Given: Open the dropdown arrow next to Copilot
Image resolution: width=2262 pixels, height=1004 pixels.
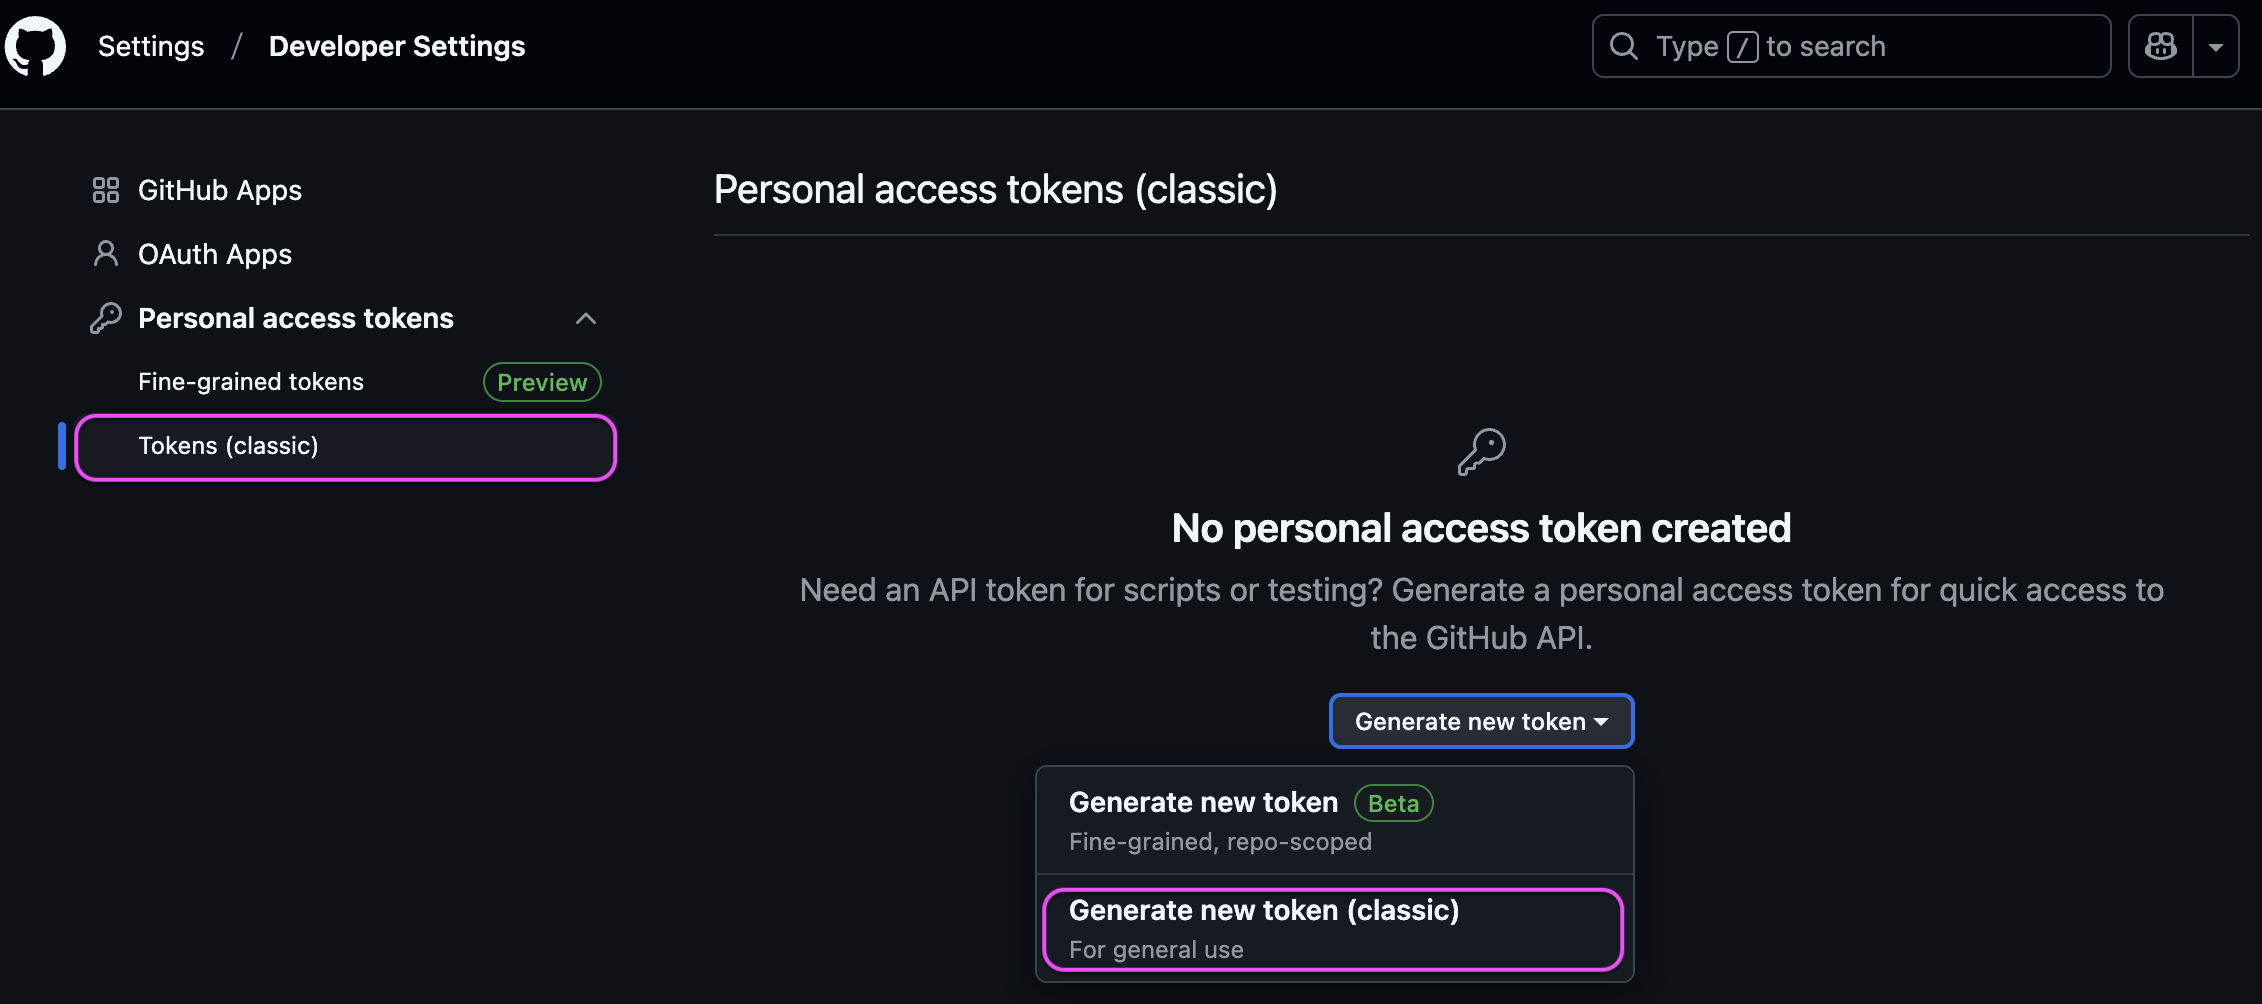Looking at the screenshot, I should (2216, 46).
